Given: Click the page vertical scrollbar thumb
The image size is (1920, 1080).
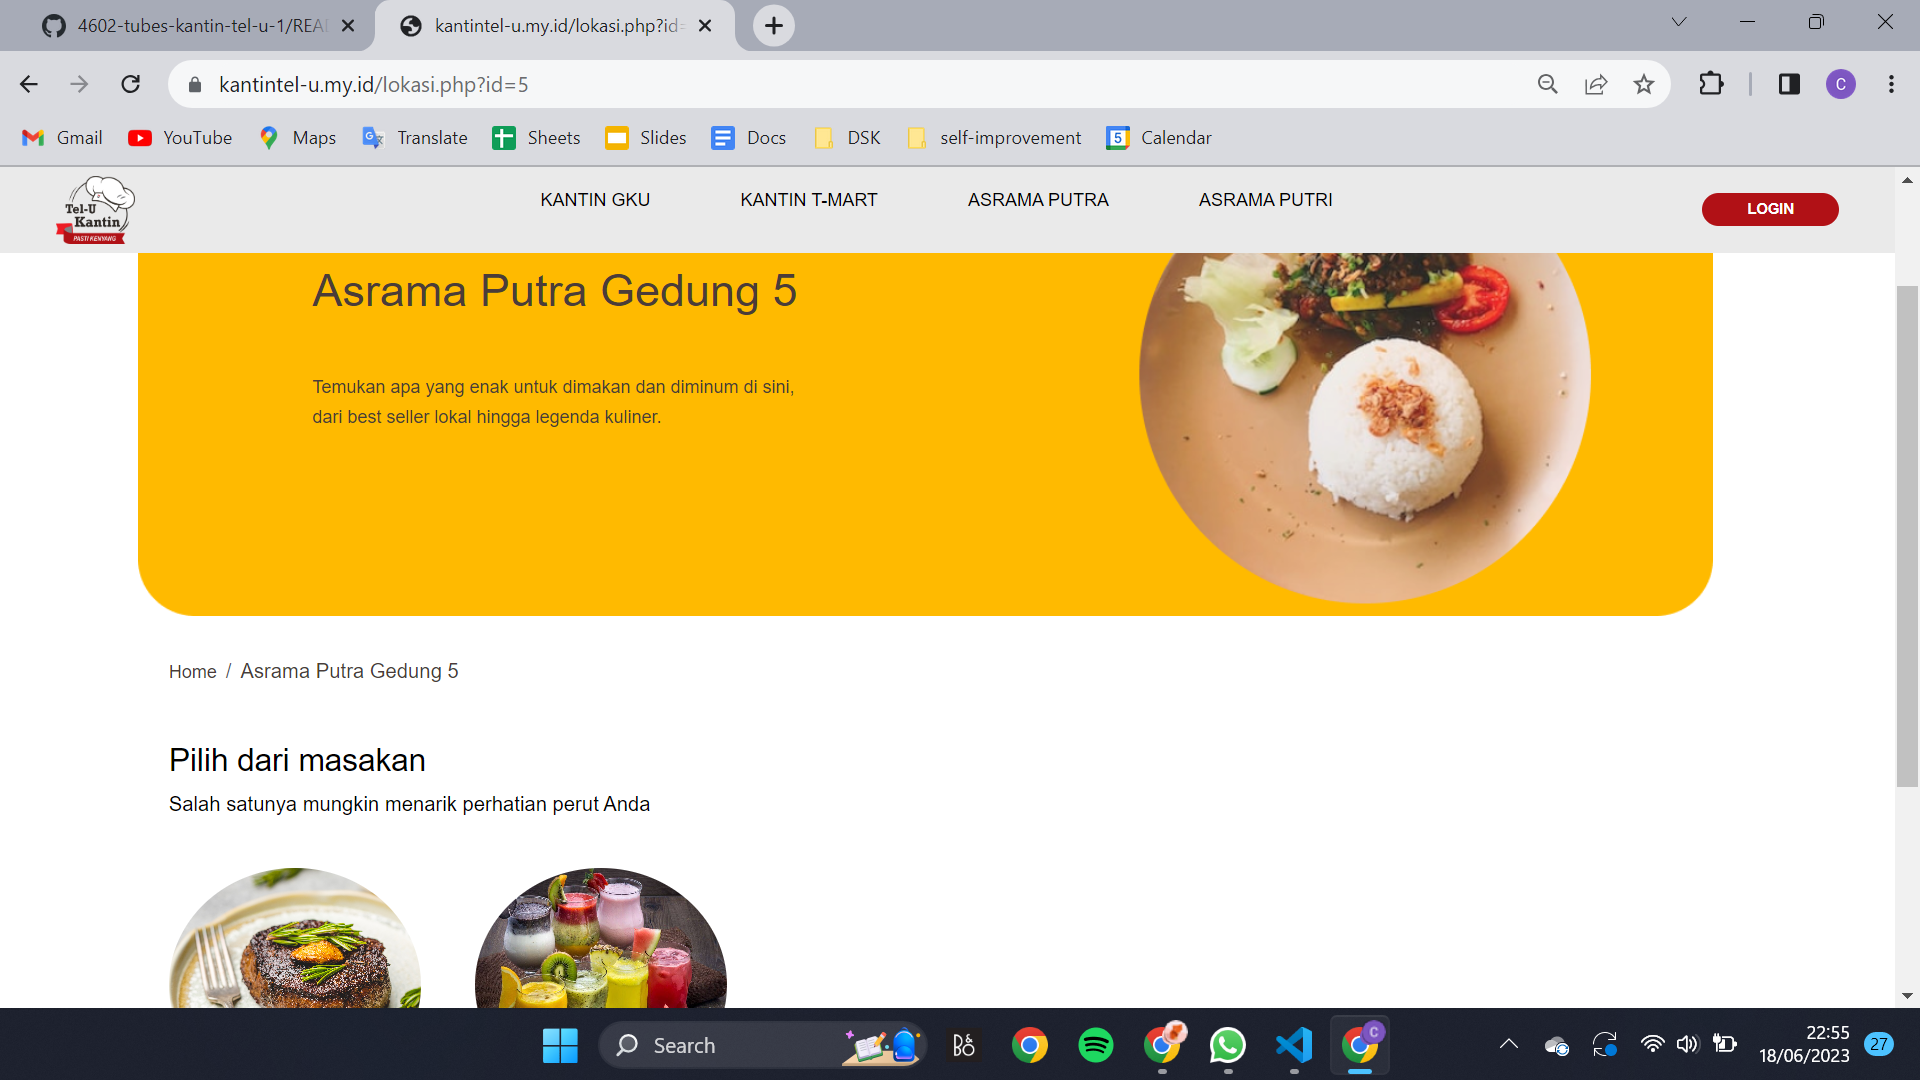Looking at the screenshot, I should coord(1907,536).
